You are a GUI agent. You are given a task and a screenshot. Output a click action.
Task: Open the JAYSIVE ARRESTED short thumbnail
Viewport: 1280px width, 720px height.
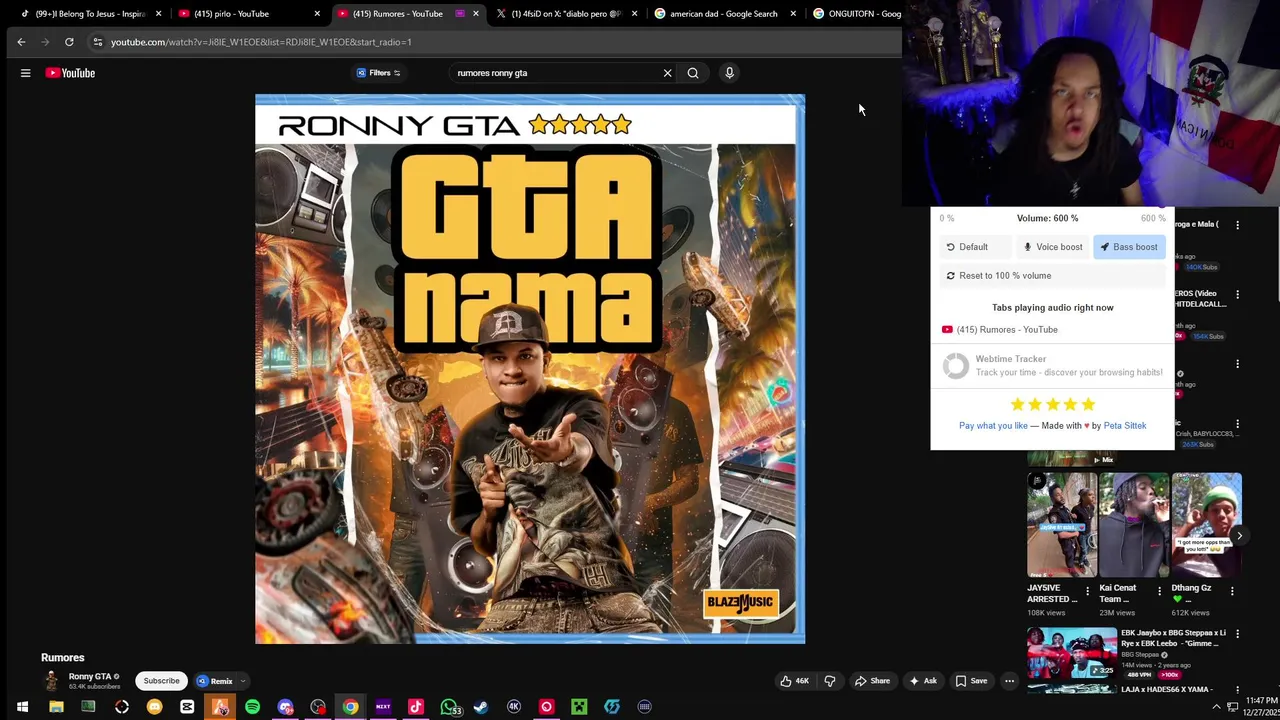(x=1062, y=526)
